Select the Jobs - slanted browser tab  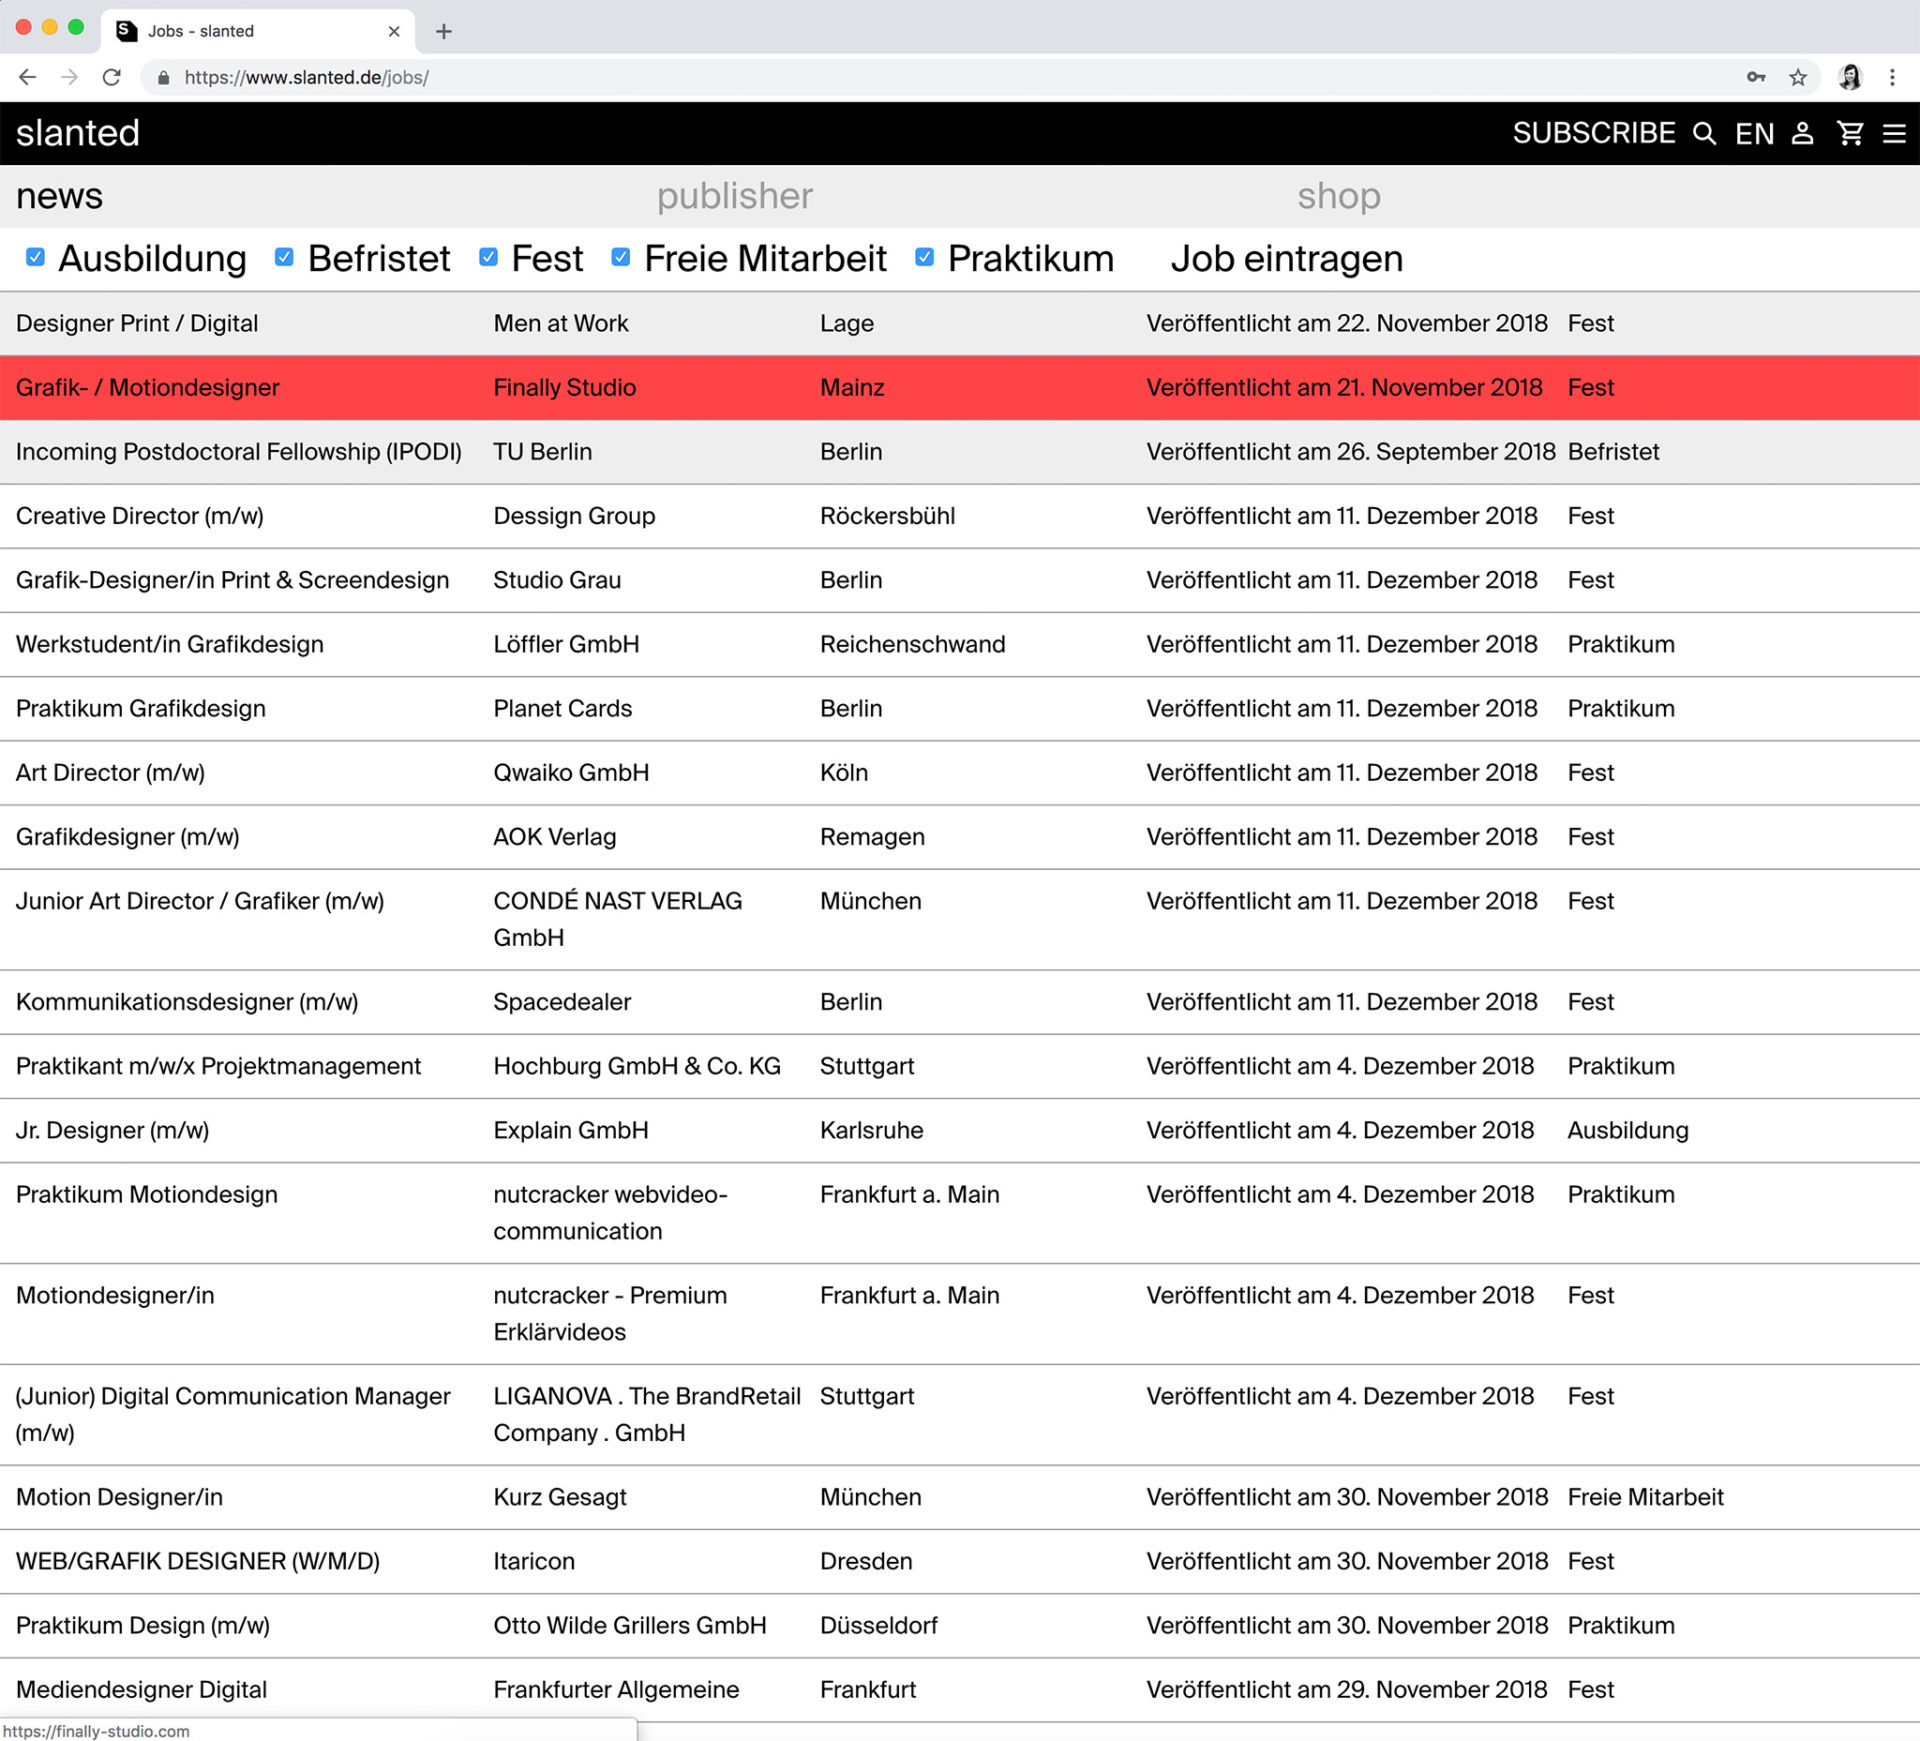coord(257,31)
